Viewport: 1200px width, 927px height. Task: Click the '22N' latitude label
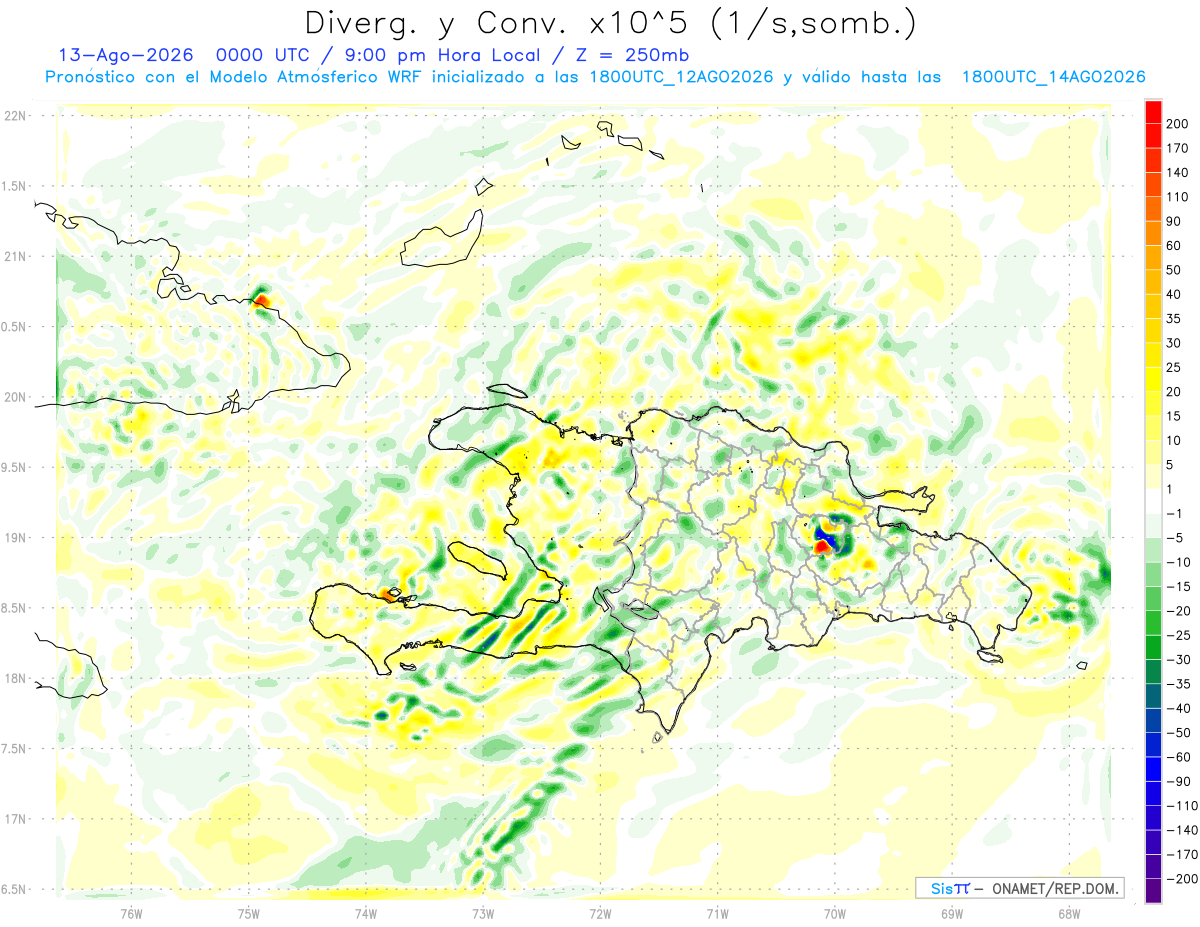point(14,116)
